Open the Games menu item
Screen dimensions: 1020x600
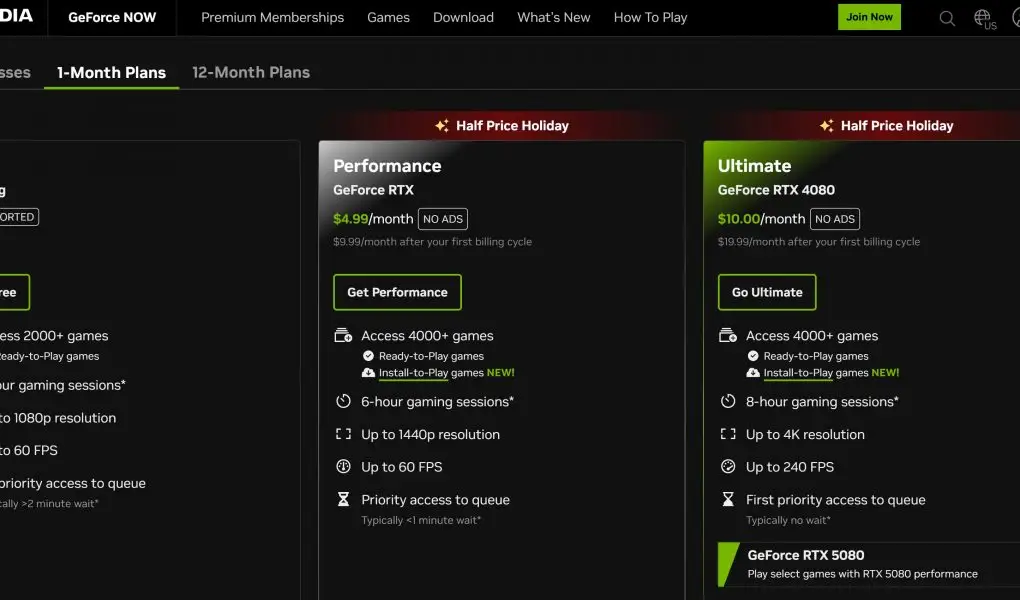(388, 17)
